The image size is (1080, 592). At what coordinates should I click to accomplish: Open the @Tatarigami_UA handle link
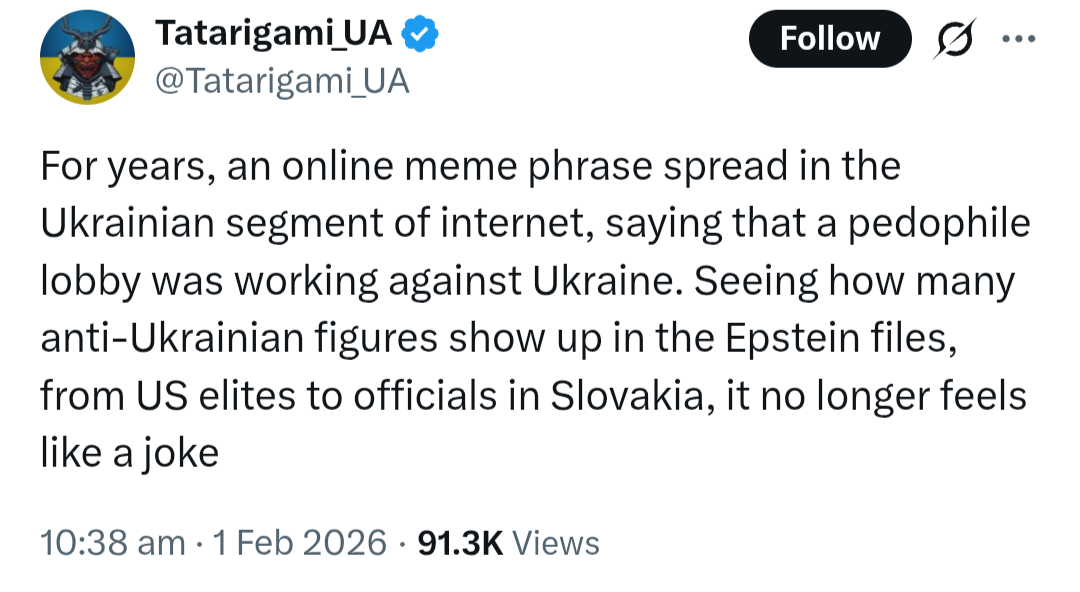coord(282,81)
